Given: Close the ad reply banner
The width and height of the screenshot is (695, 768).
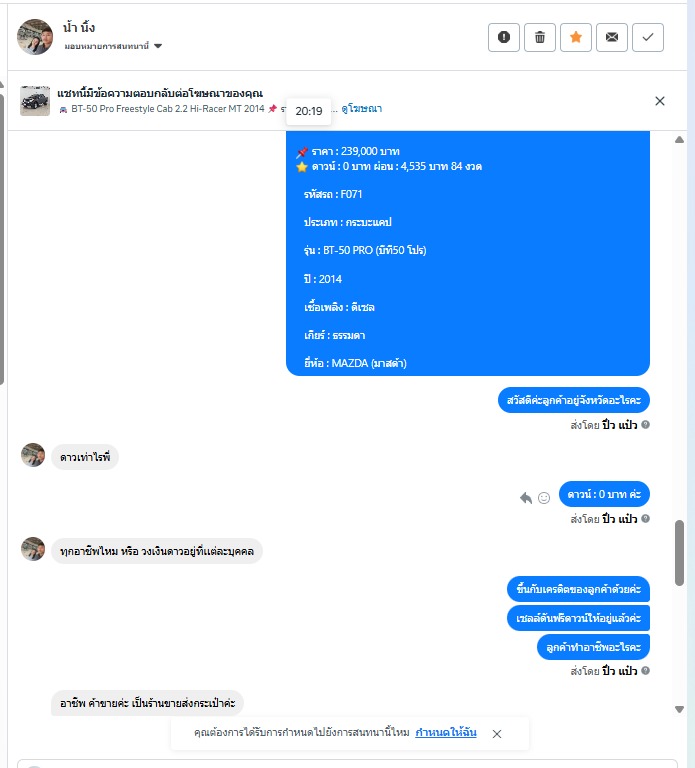Looking at the screenshot, I should 660,101.
